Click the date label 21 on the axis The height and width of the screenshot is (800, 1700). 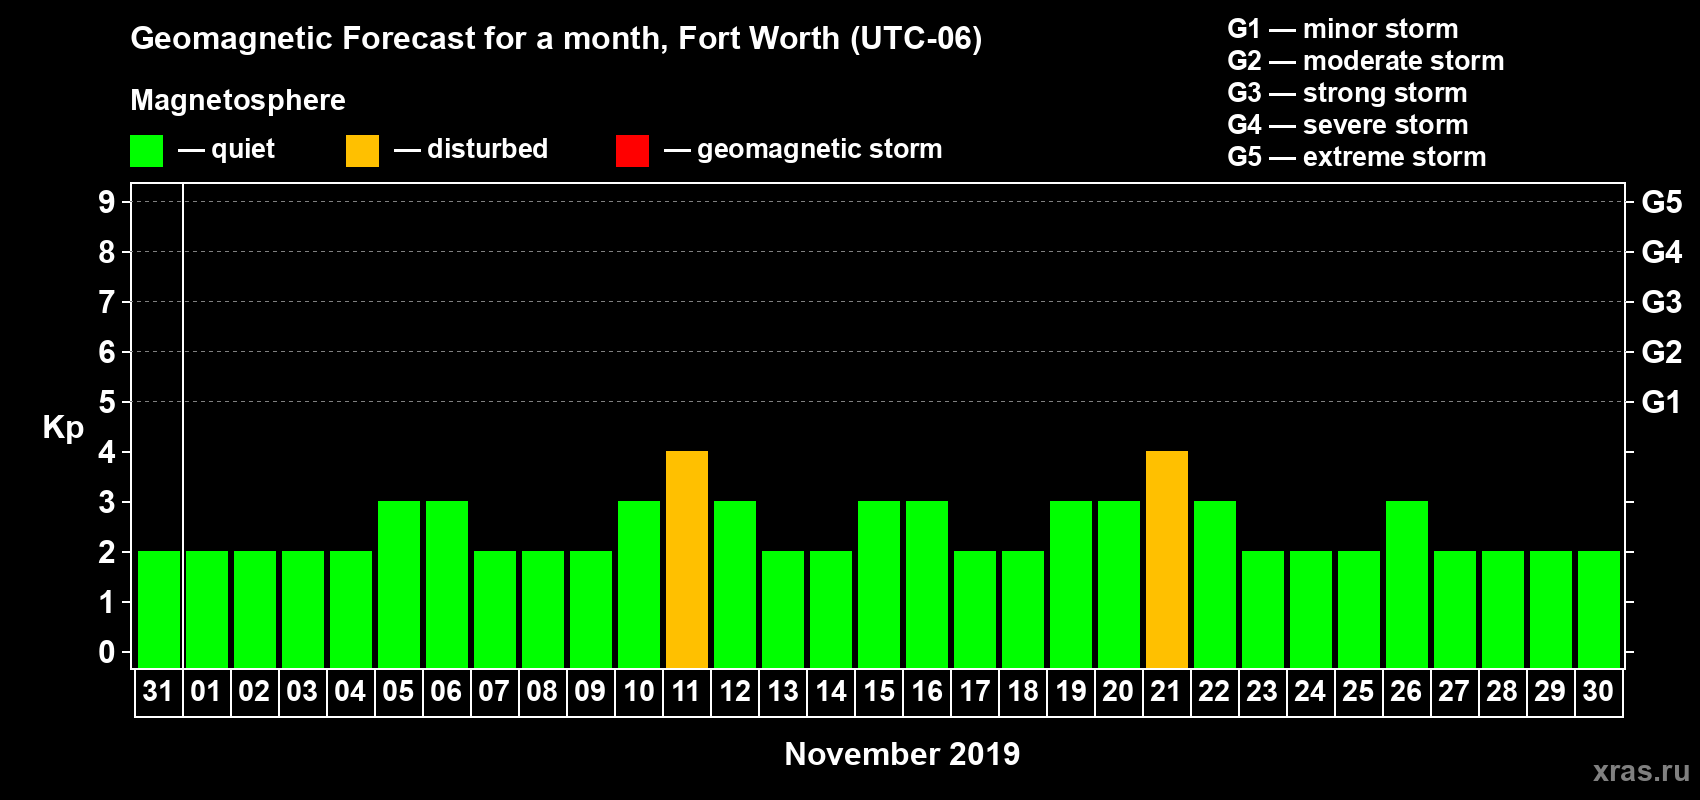point(1166,691)
